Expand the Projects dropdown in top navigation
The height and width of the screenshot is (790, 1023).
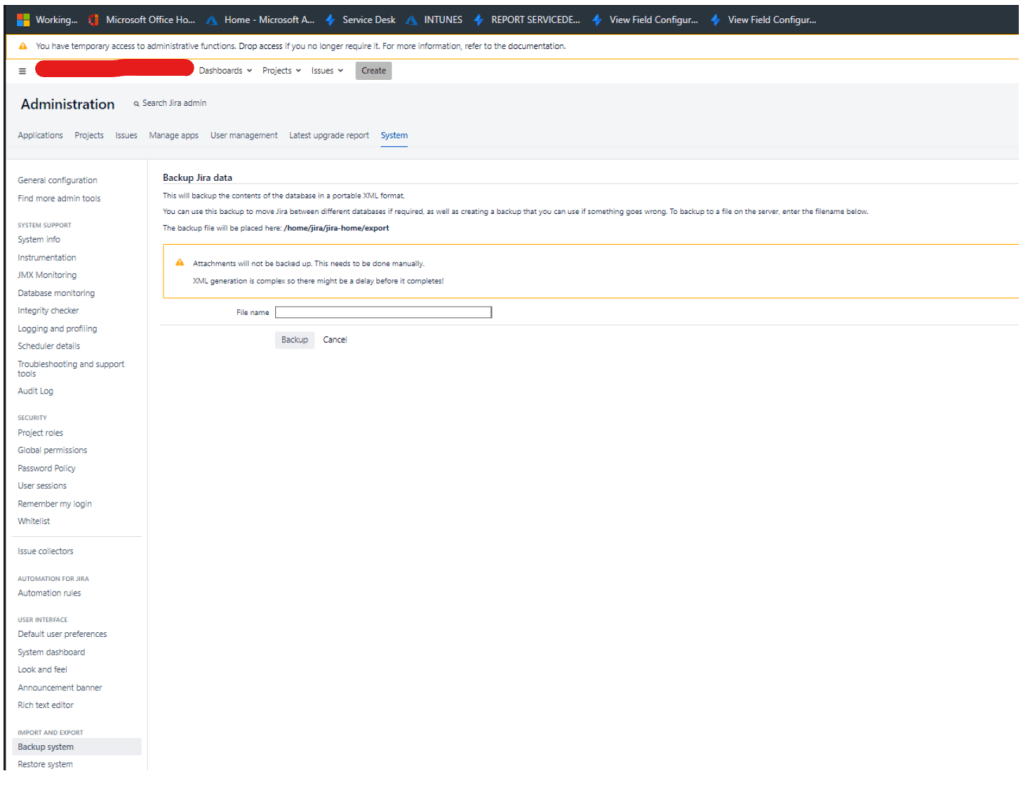tap(281, 71)
